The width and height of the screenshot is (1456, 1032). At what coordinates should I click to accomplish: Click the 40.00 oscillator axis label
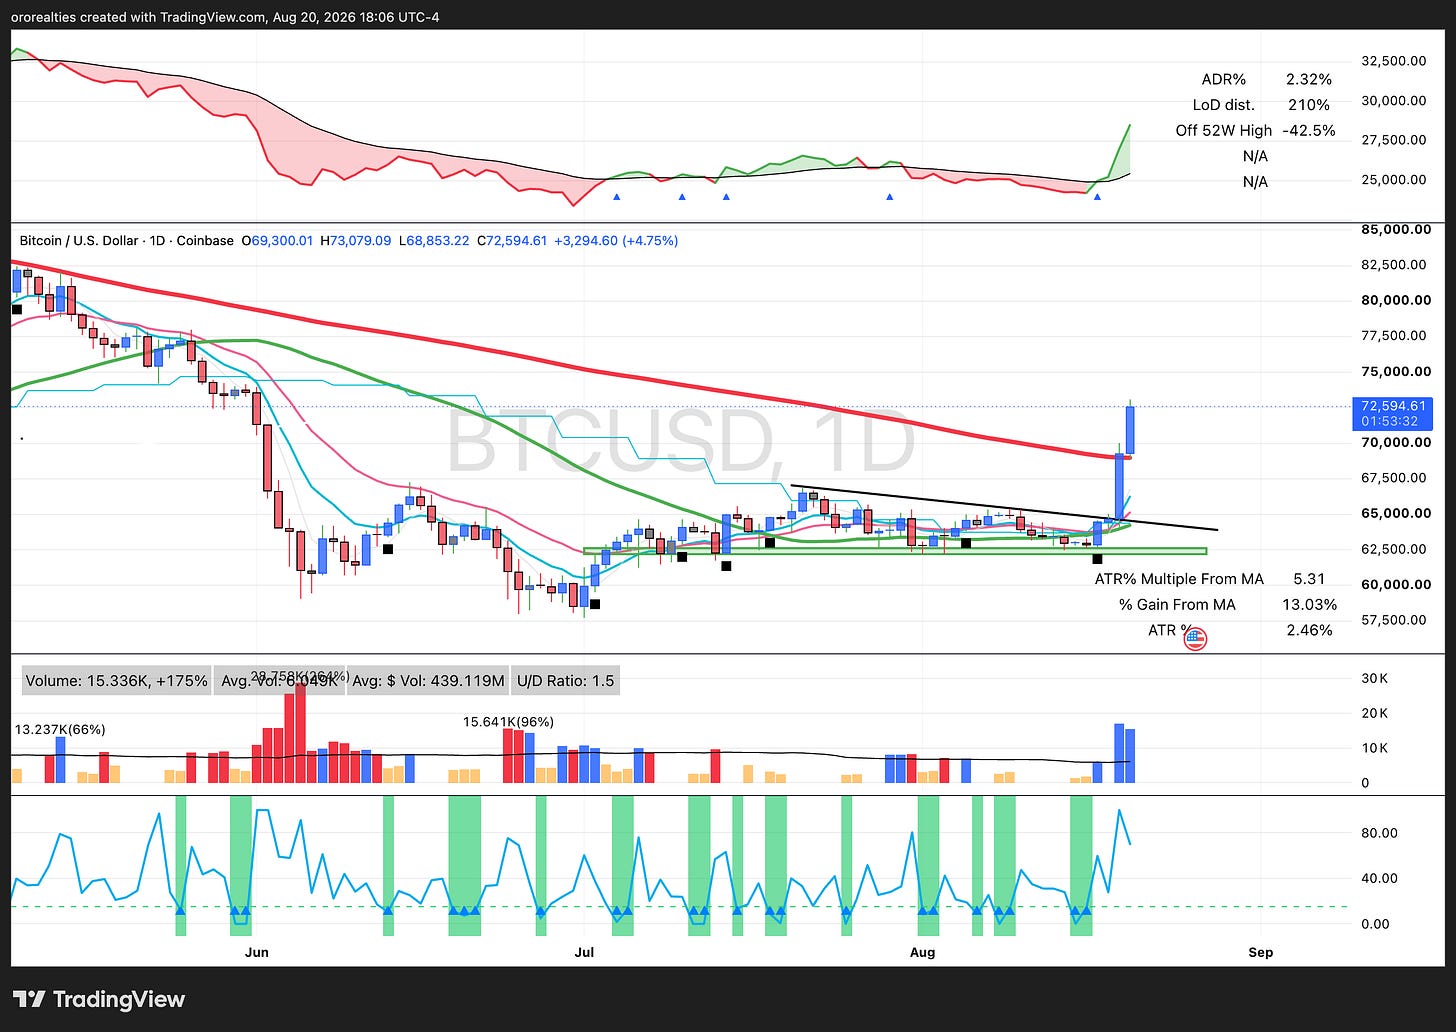[x=1378, y=878]
